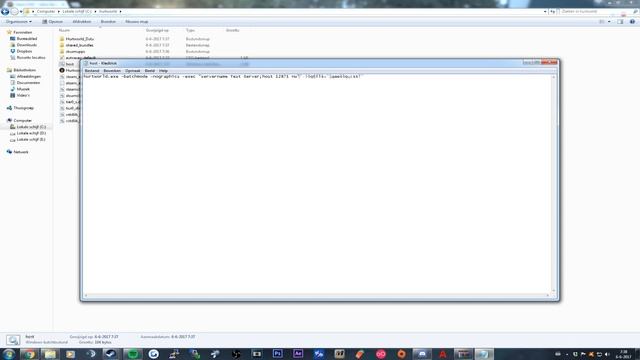Open Spotify from the taskbar
Image resolution: width=640 pixels, height=360 pixels.
tap(133, 354)
